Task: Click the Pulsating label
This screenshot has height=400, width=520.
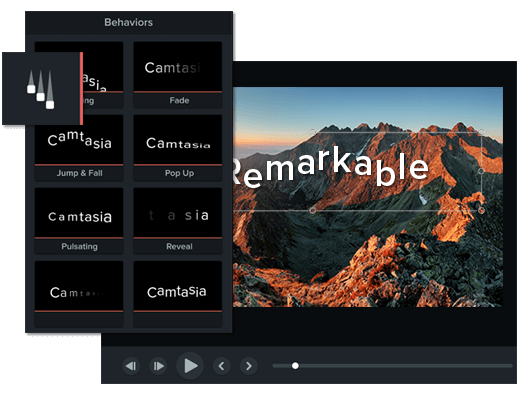Action: click(79, 247)
